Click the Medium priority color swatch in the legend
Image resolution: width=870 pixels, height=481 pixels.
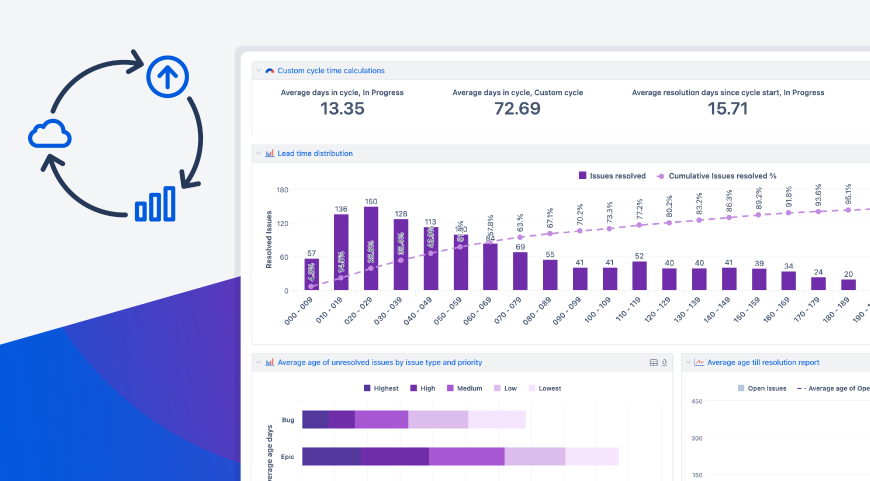click(x=450, y=388)
